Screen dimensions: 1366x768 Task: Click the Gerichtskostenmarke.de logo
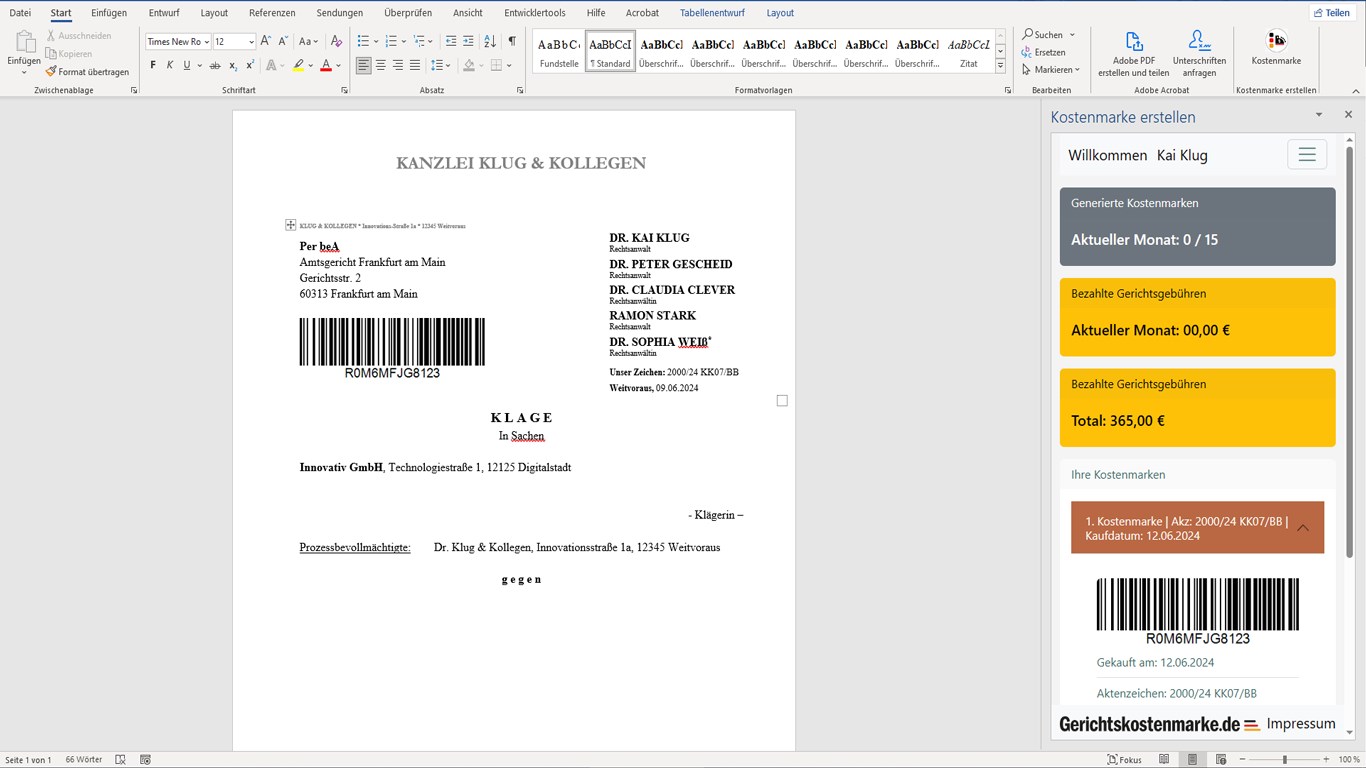click(1159, 724)
